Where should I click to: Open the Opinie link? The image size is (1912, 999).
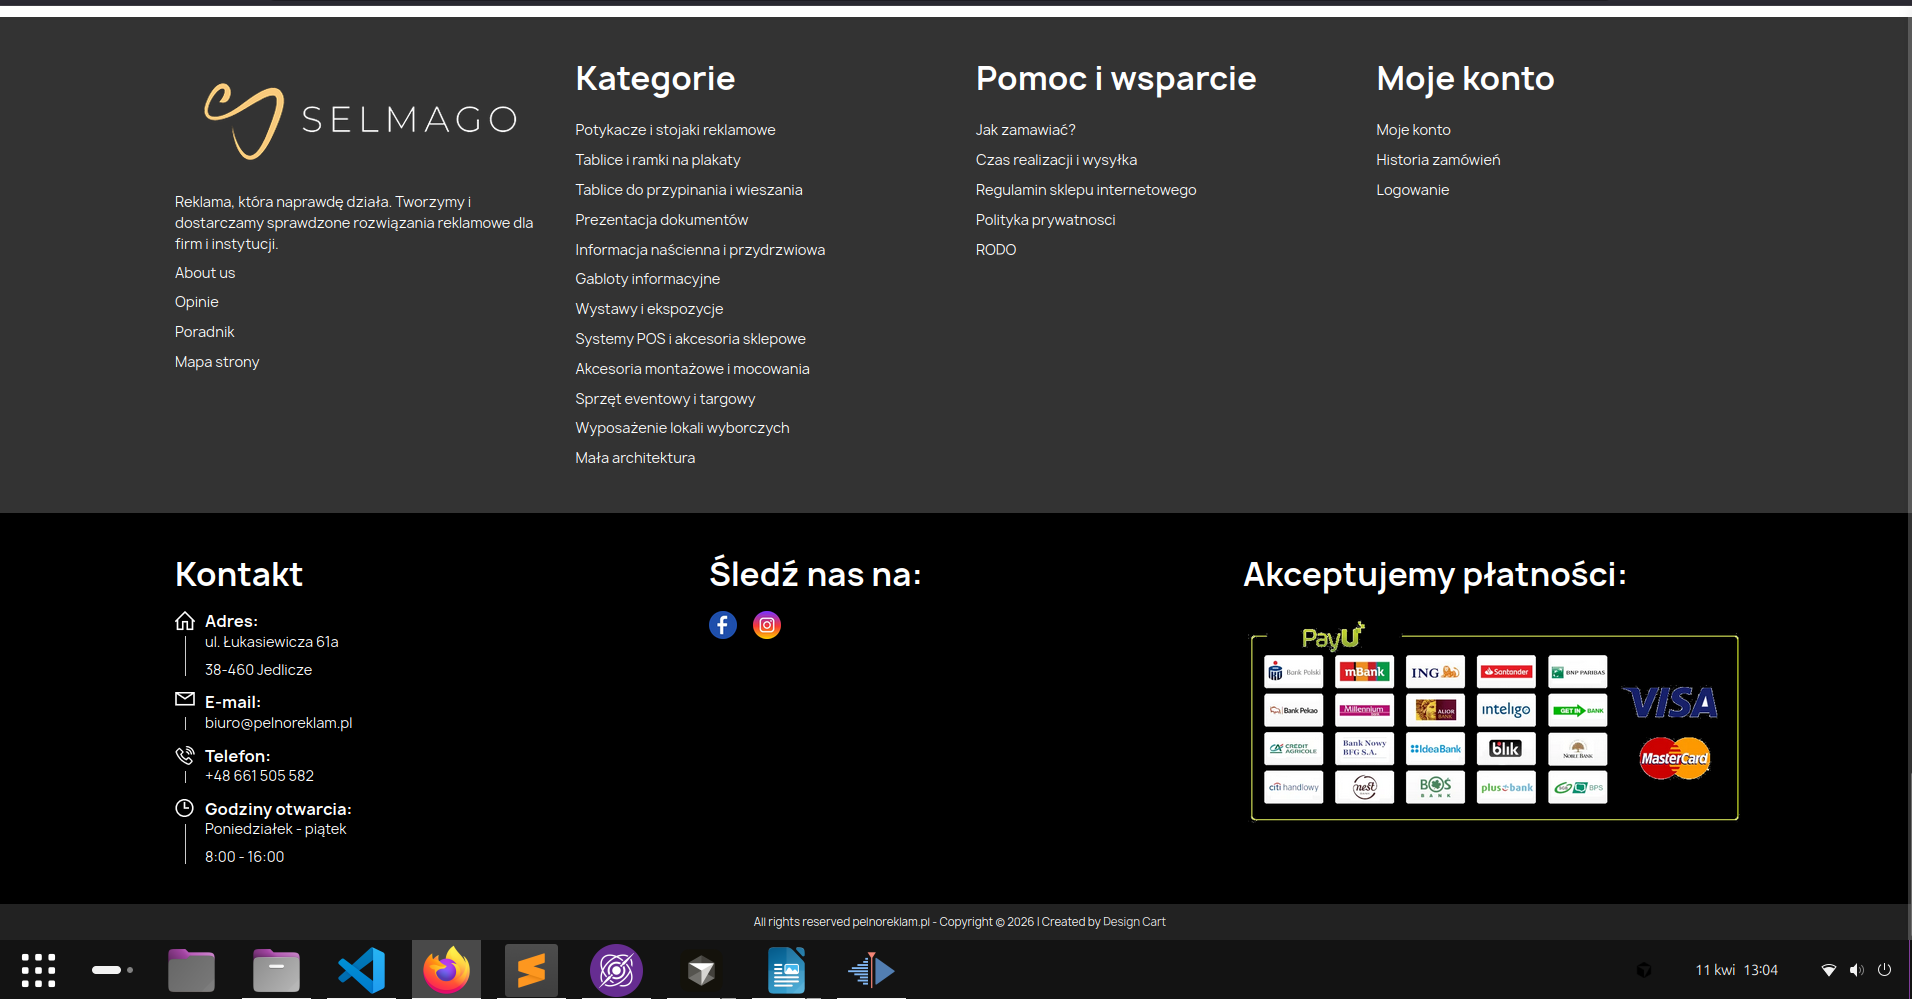pyautogui.click(x=197, y=302)
